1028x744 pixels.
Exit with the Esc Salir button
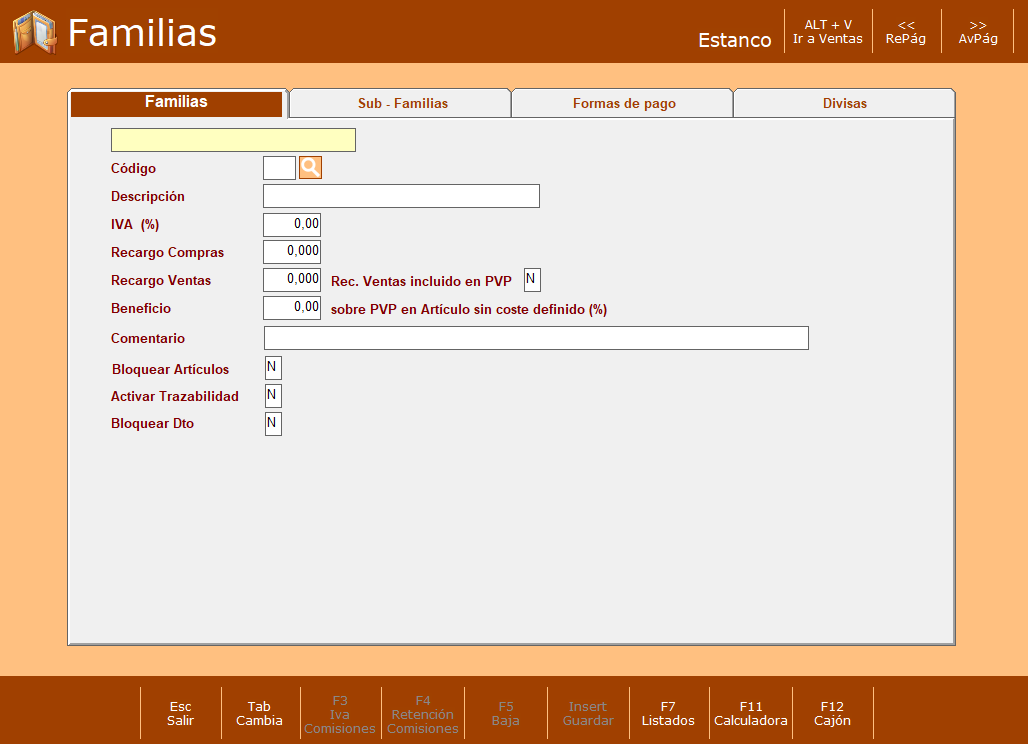(x=180, y=713)
